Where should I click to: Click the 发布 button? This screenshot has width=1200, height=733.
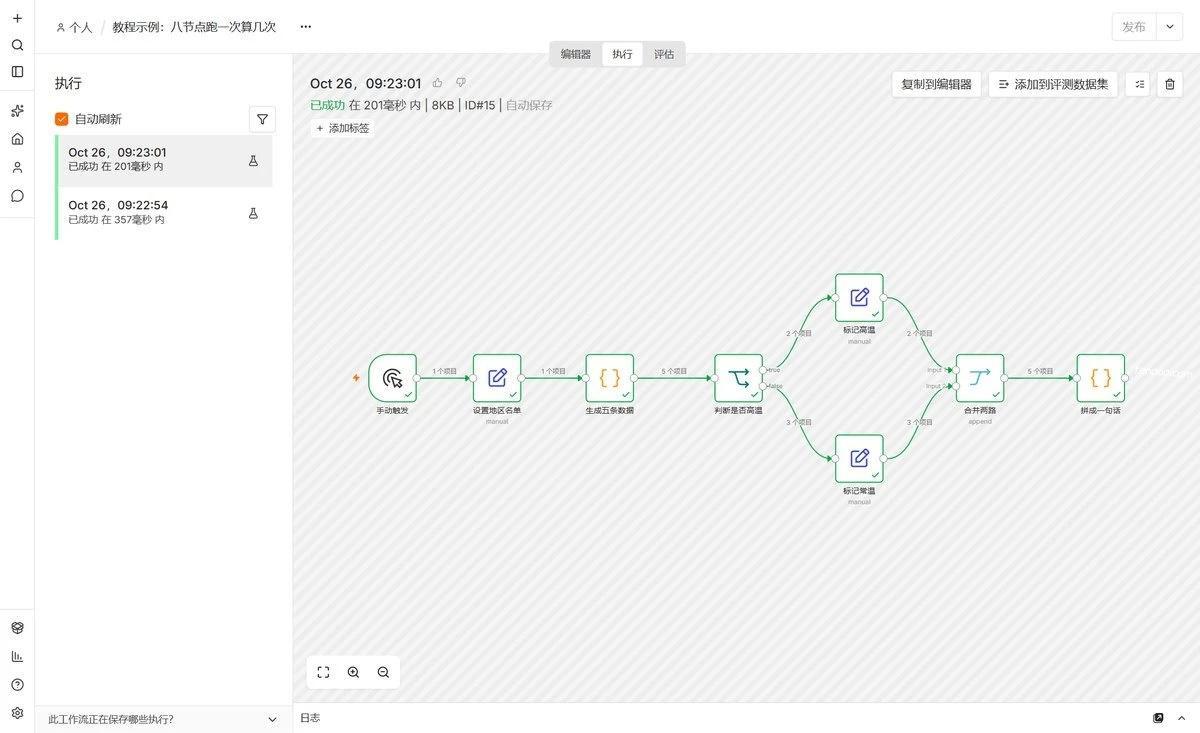[1134, 27]
